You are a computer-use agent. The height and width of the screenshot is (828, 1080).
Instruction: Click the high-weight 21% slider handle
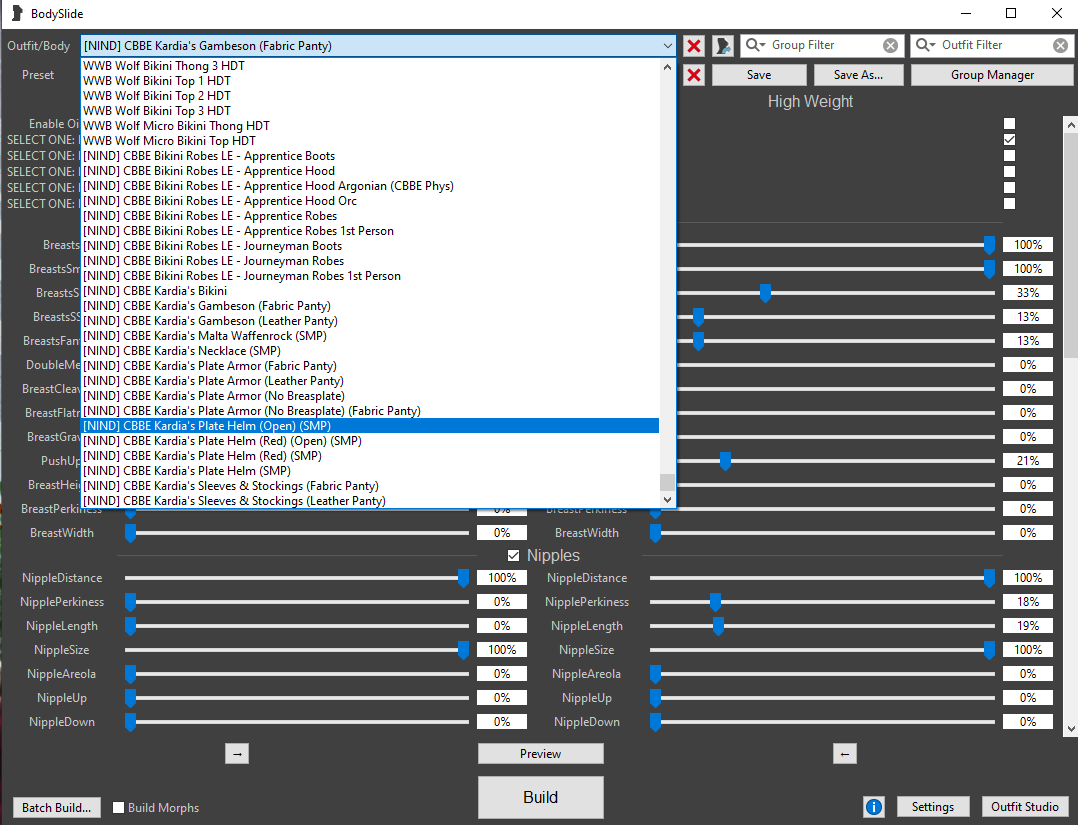click(x=725, y=461)
